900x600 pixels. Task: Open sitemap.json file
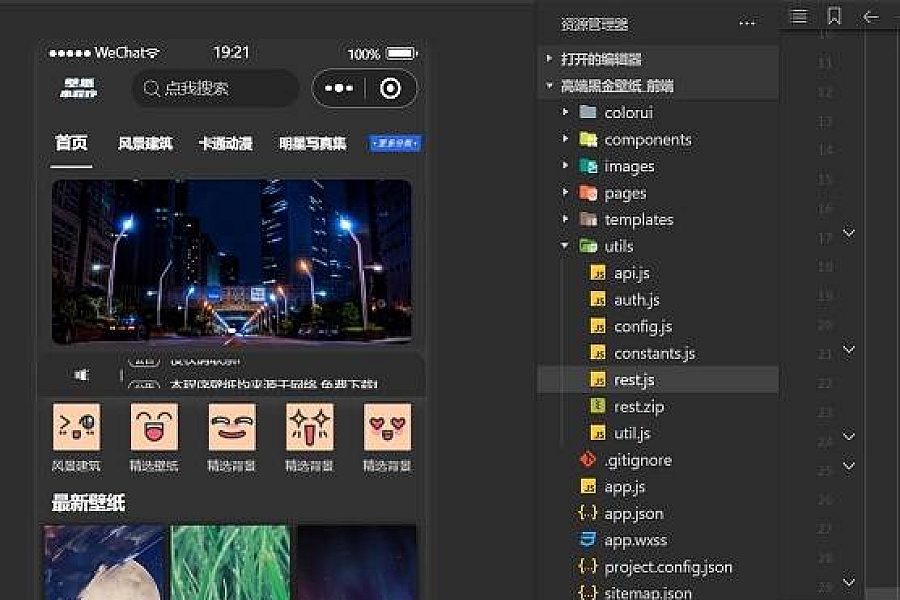tap(647, 592)
